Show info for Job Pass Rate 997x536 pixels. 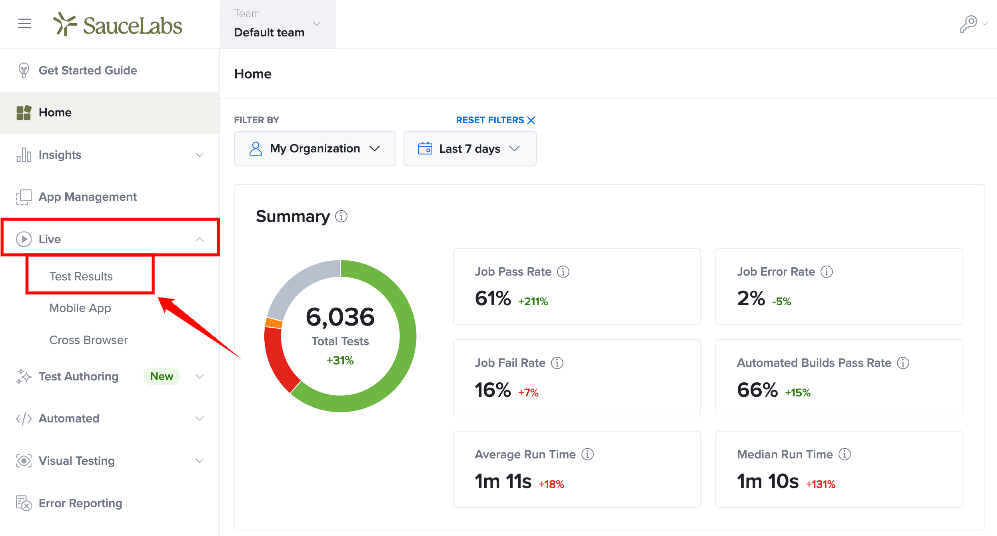(x=563, y=271)
